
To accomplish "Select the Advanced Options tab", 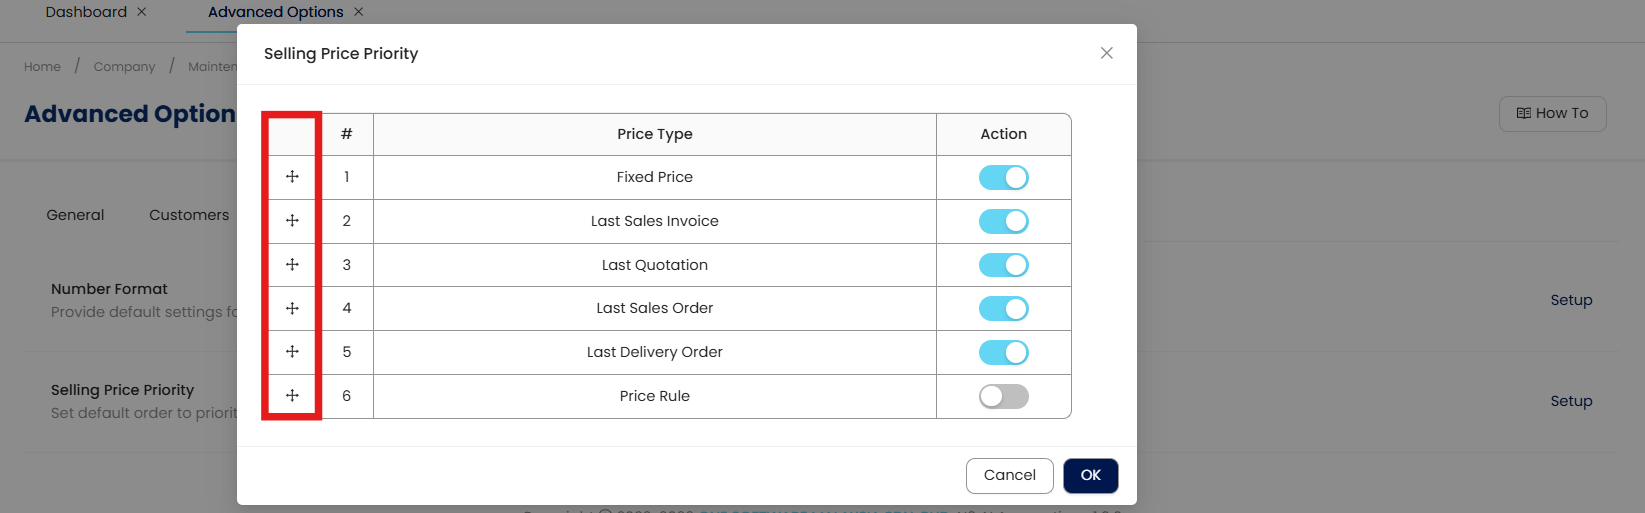I will pyautogui.click(x=275, y=12).
